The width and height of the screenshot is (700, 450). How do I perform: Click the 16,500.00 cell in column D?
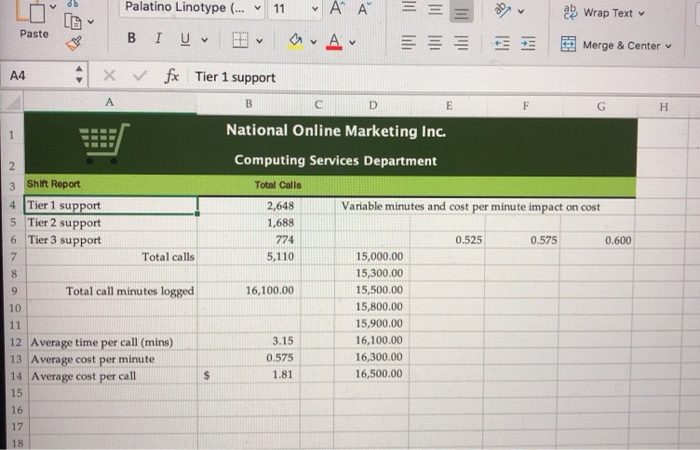pos(371,374)
